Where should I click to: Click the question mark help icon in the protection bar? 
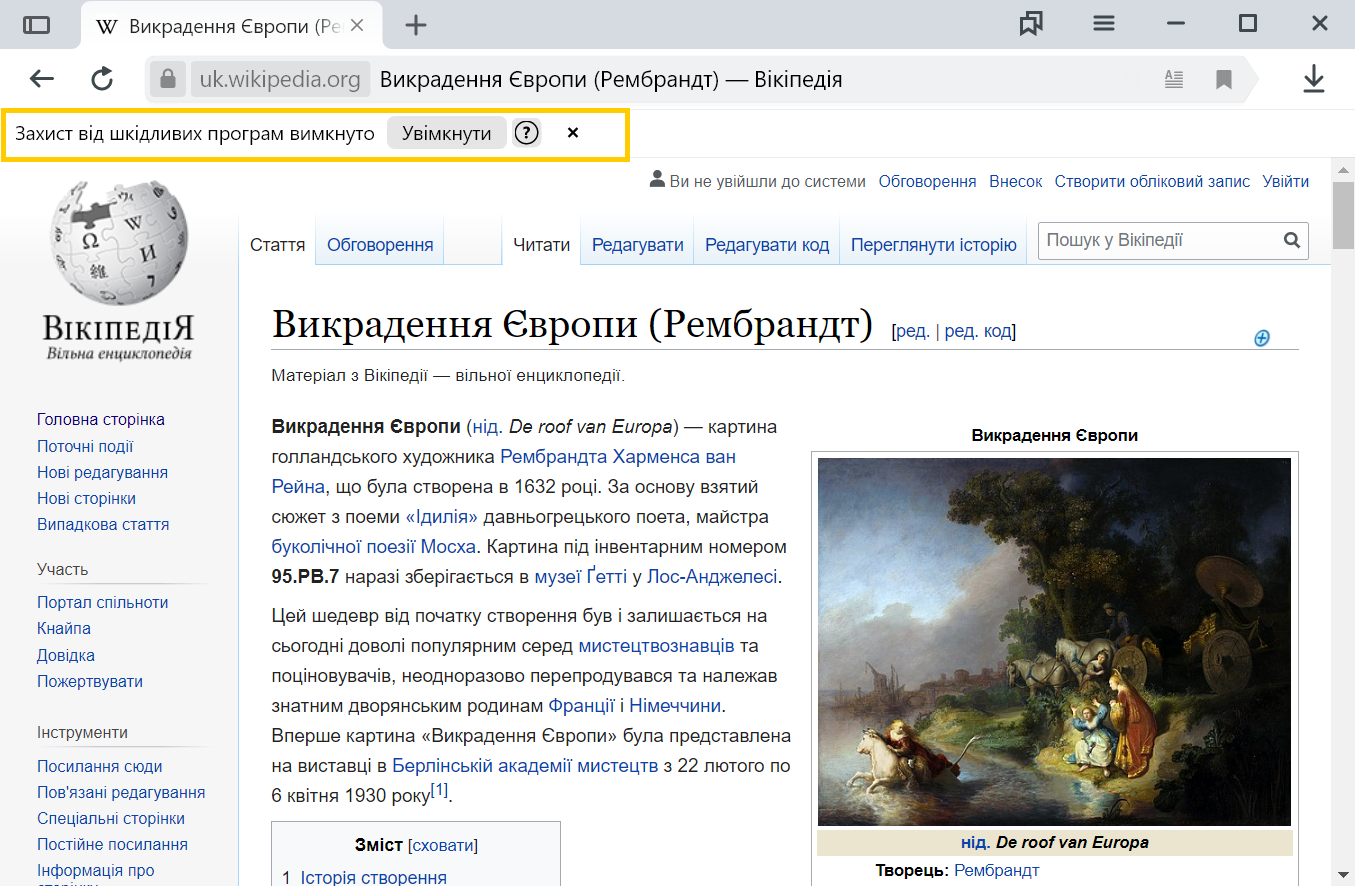pos(527,133)
